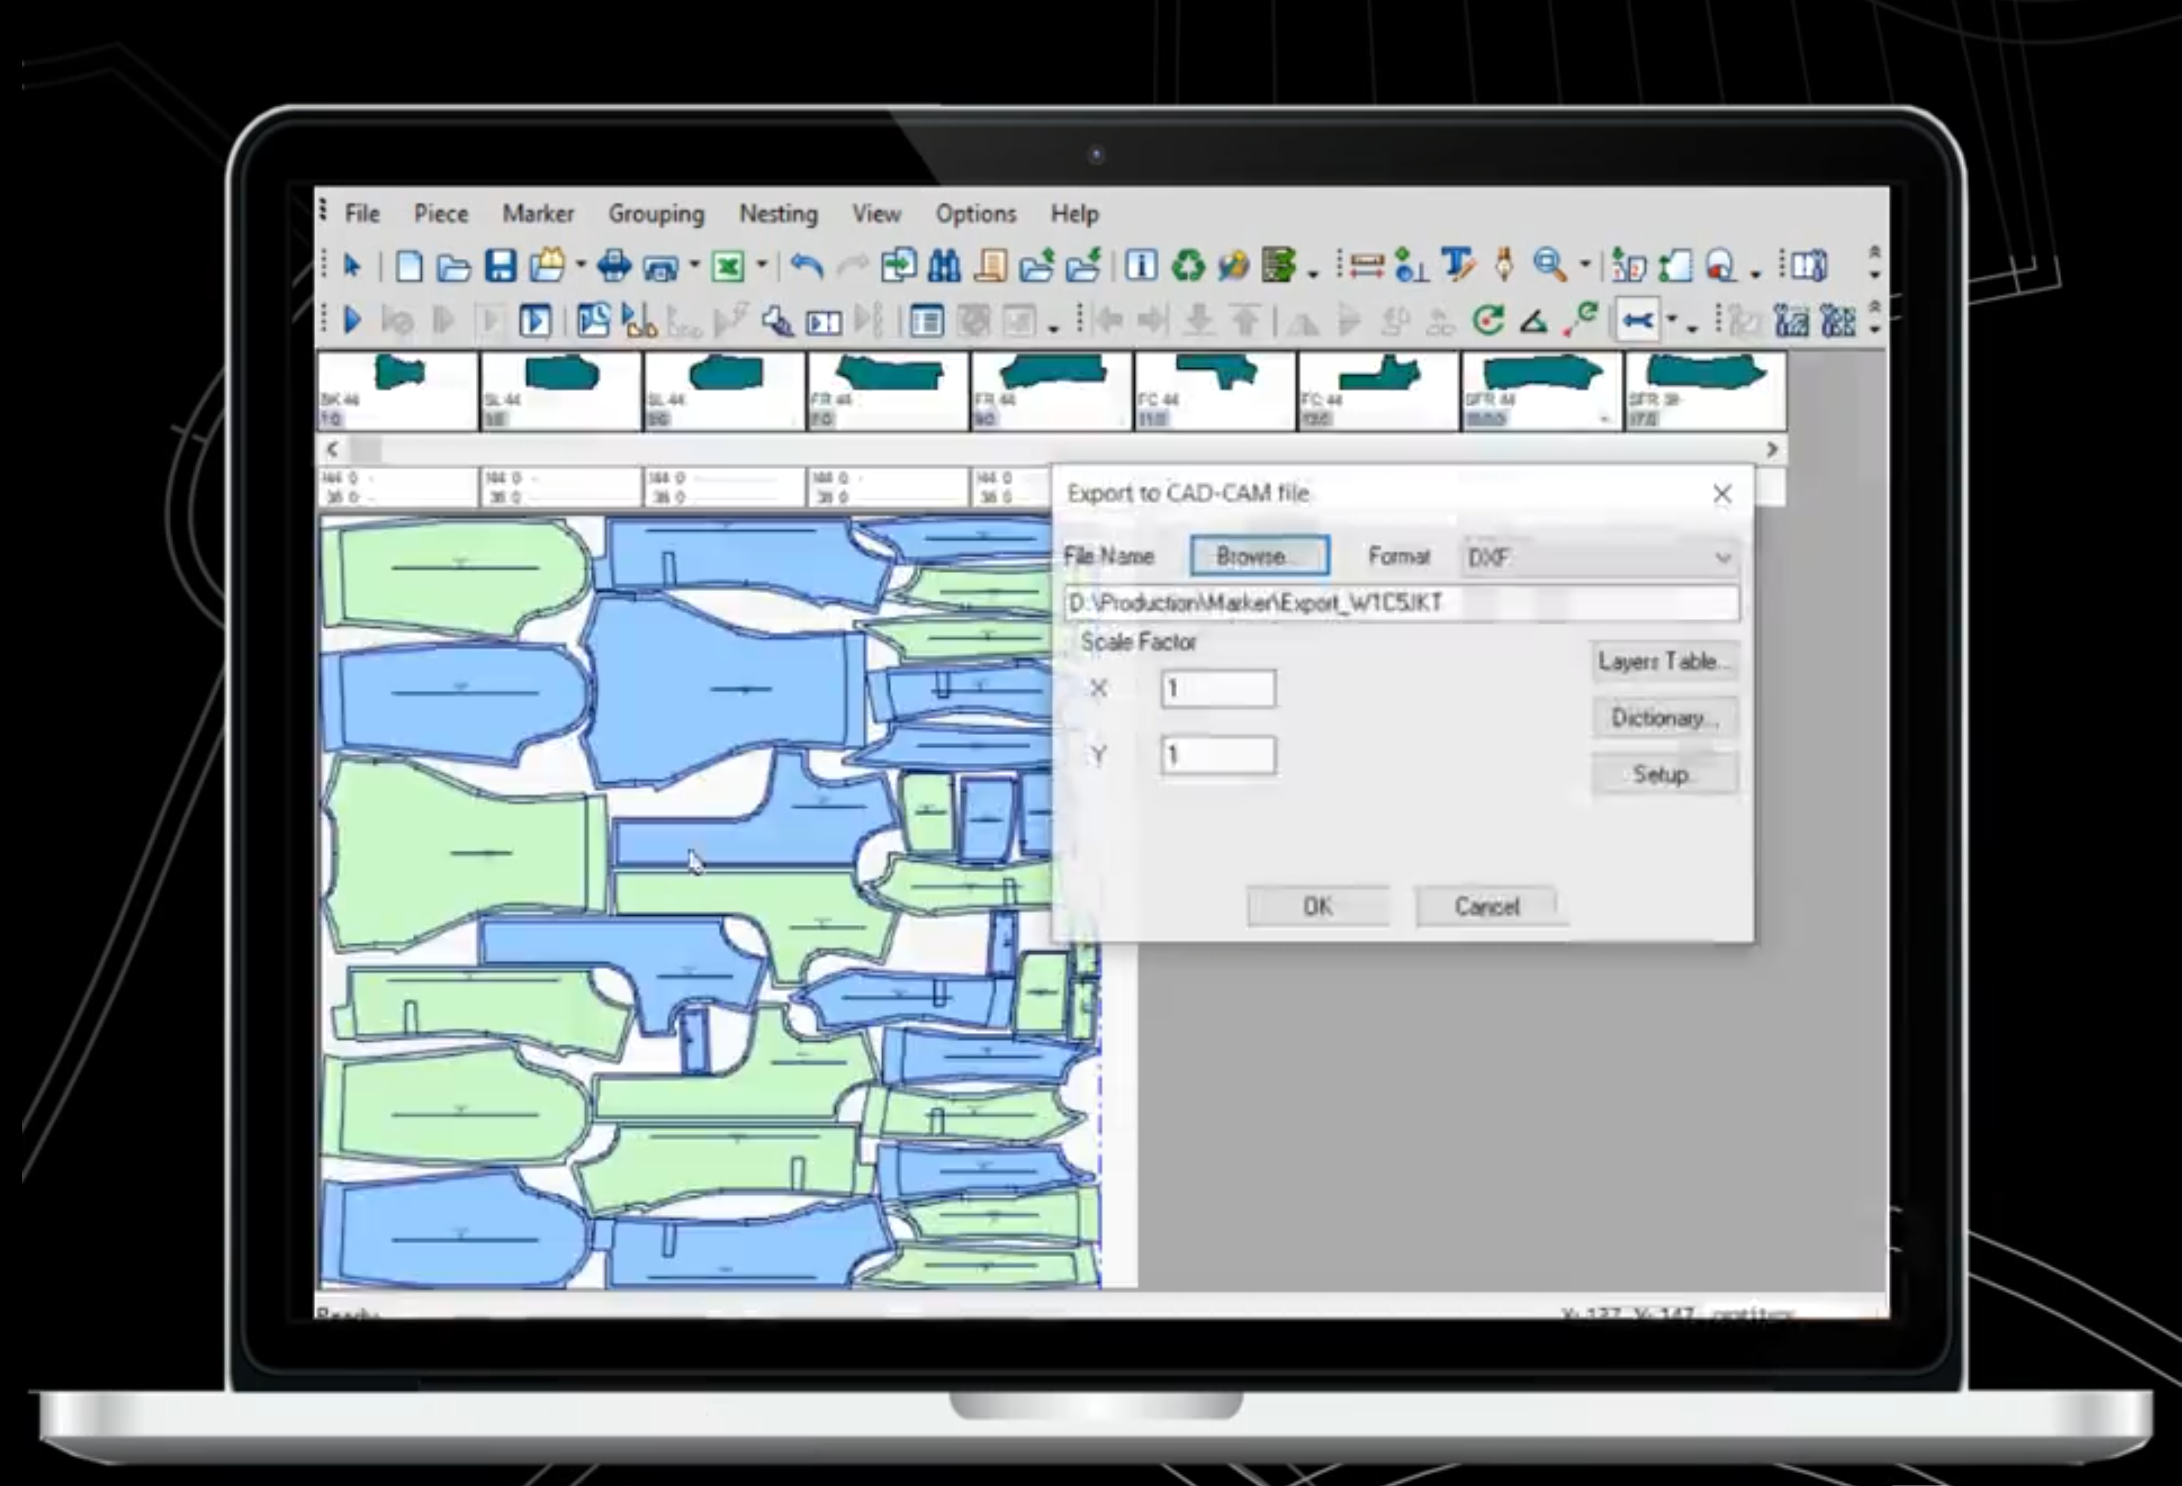Viewport: 2182px width, 1486px height.
Task: Click the plotter icon
Action: [661, 266]
